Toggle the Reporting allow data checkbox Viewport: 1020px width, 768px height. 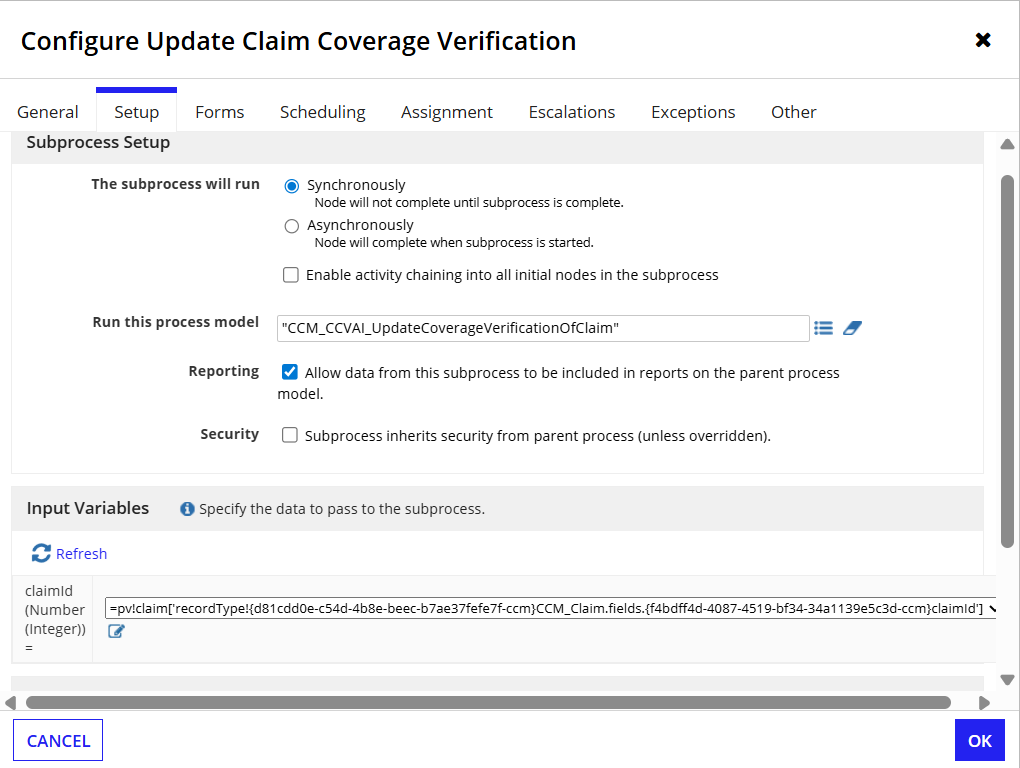coord(289,372)
